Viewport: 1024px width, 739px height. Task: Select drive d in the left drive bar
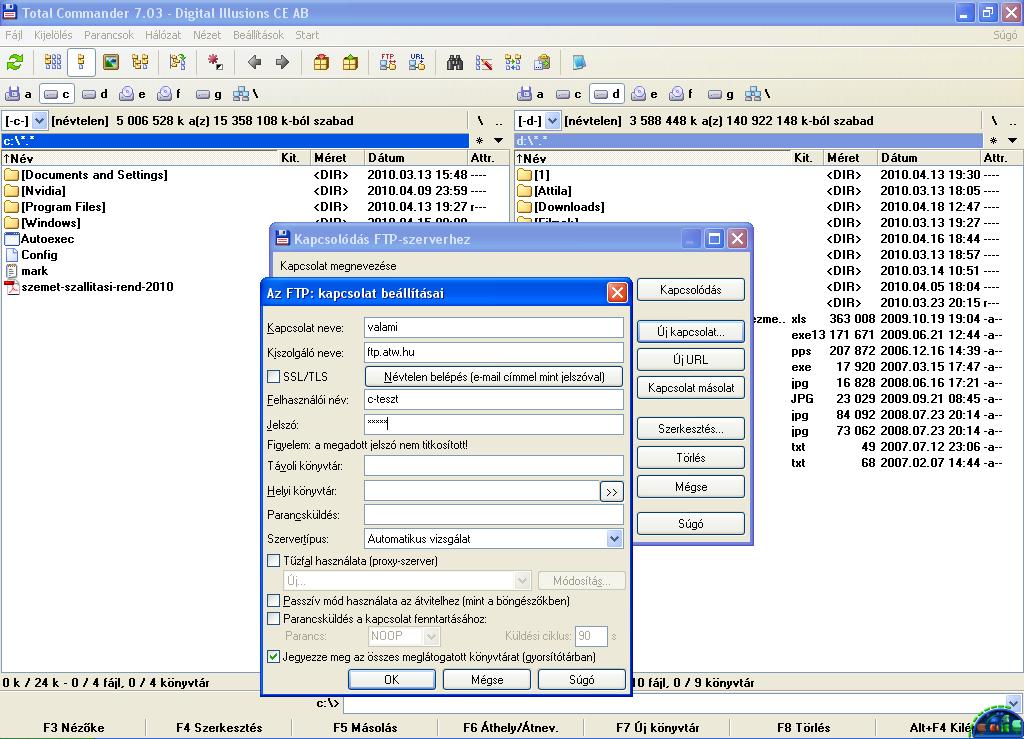pyautogui.click(x=95, y=94)
